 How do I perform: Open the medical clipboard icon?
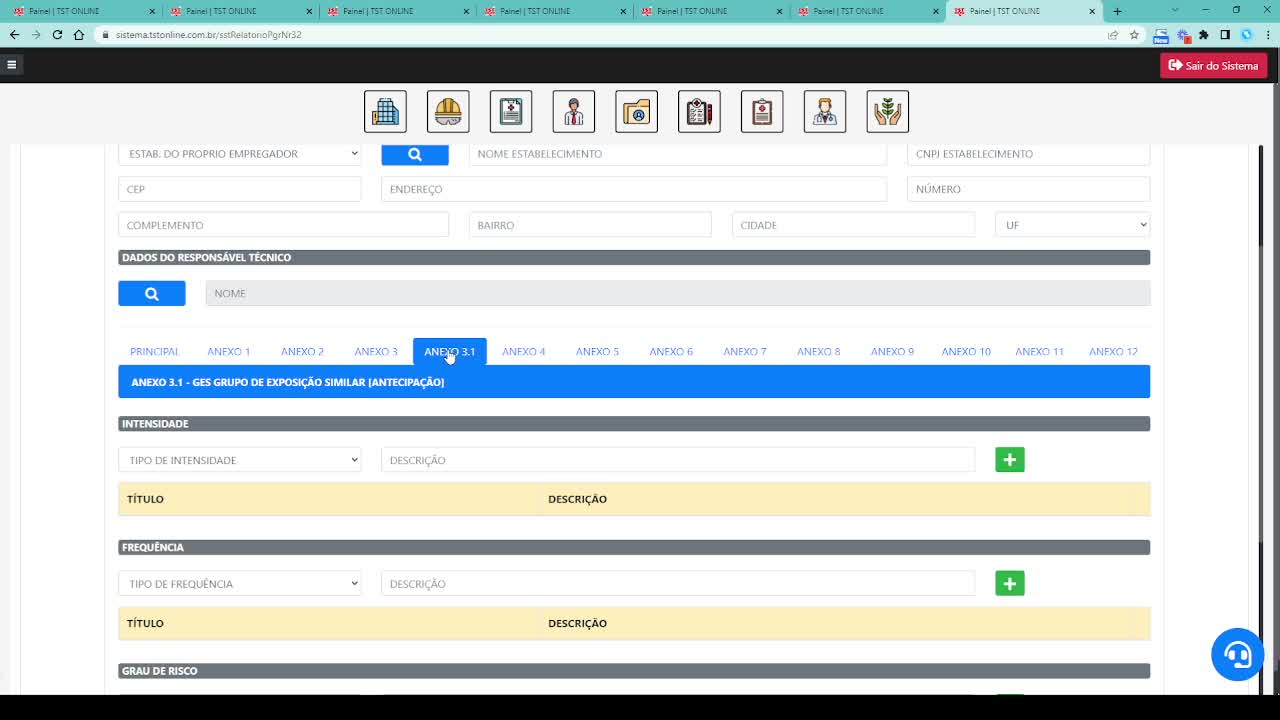[762, 112]
